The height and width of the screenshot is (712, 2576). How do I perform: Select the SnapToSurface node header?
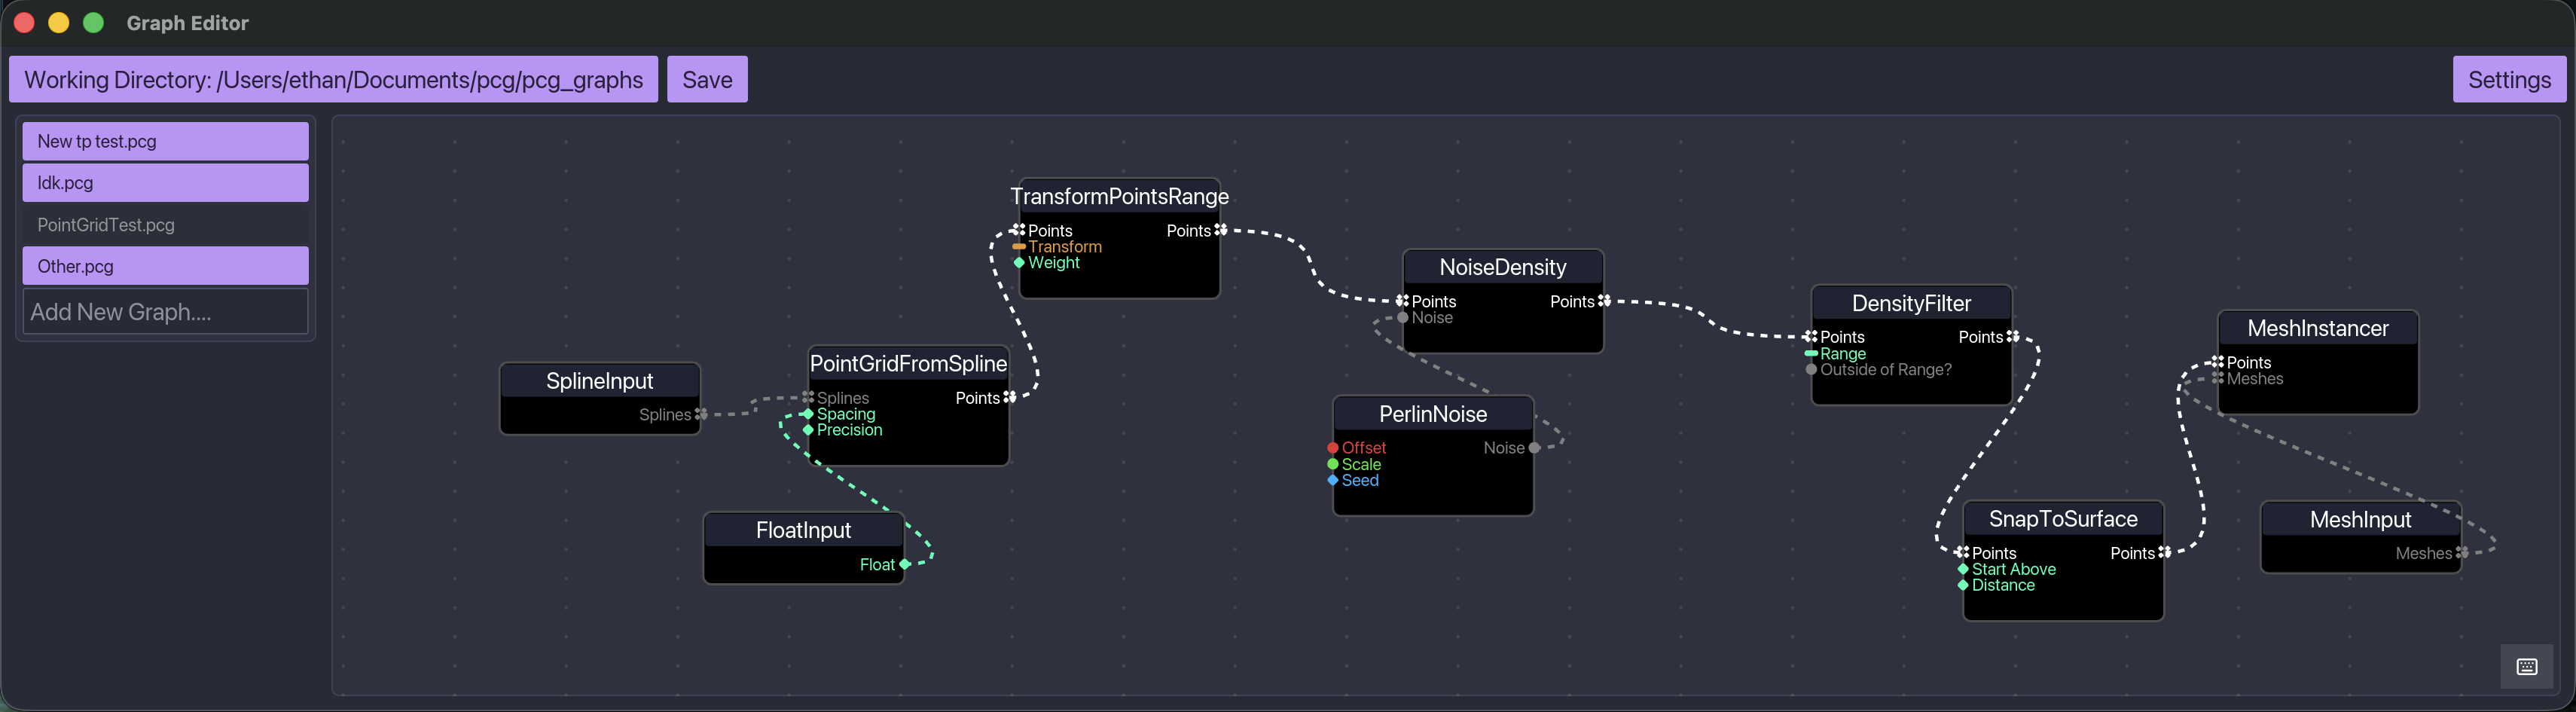2064,519
